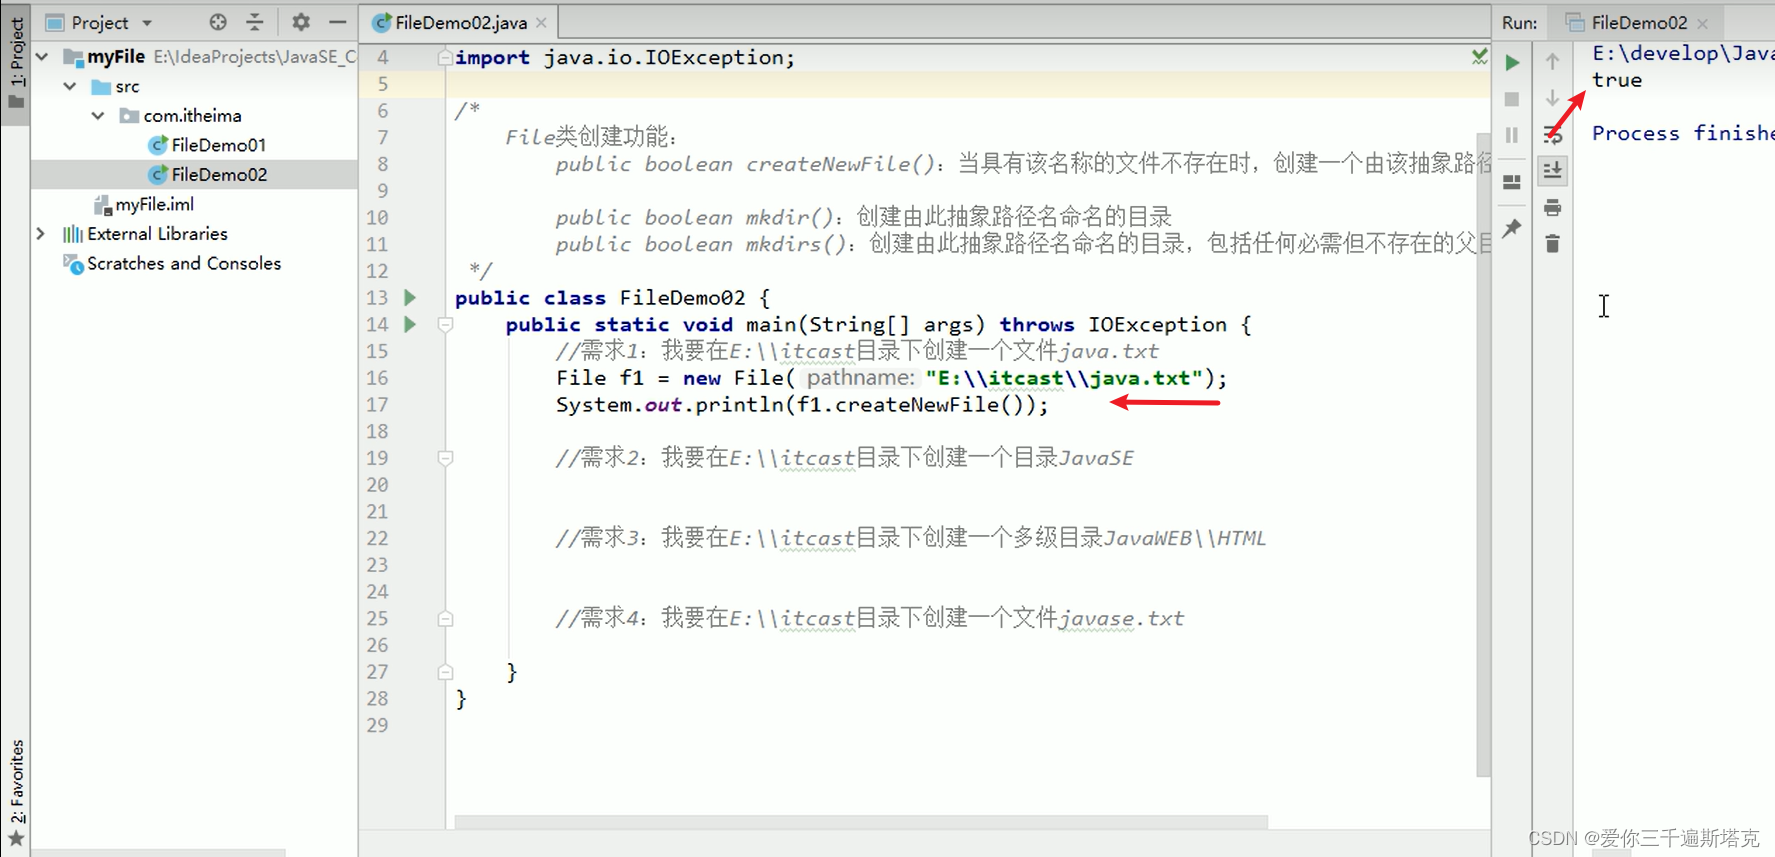Open the 2: Favorites tool window stripe

pos(16,793)
